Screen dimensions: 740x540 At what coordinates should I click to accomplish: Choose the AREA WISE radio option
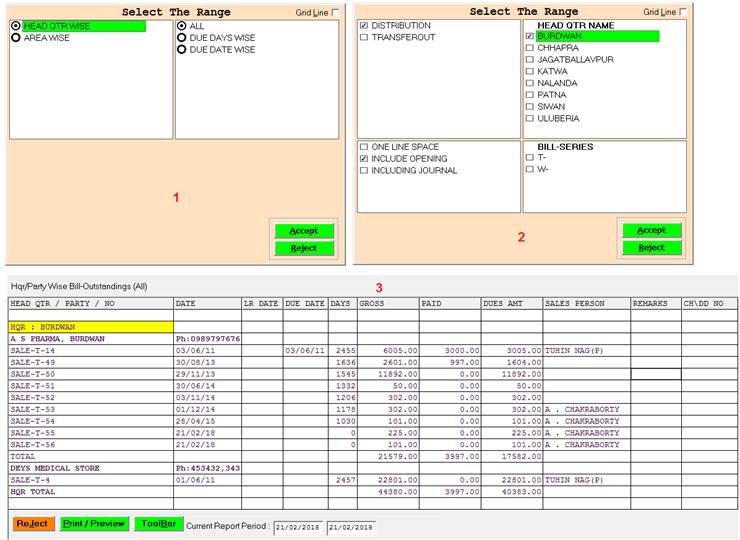pos(16,38)
